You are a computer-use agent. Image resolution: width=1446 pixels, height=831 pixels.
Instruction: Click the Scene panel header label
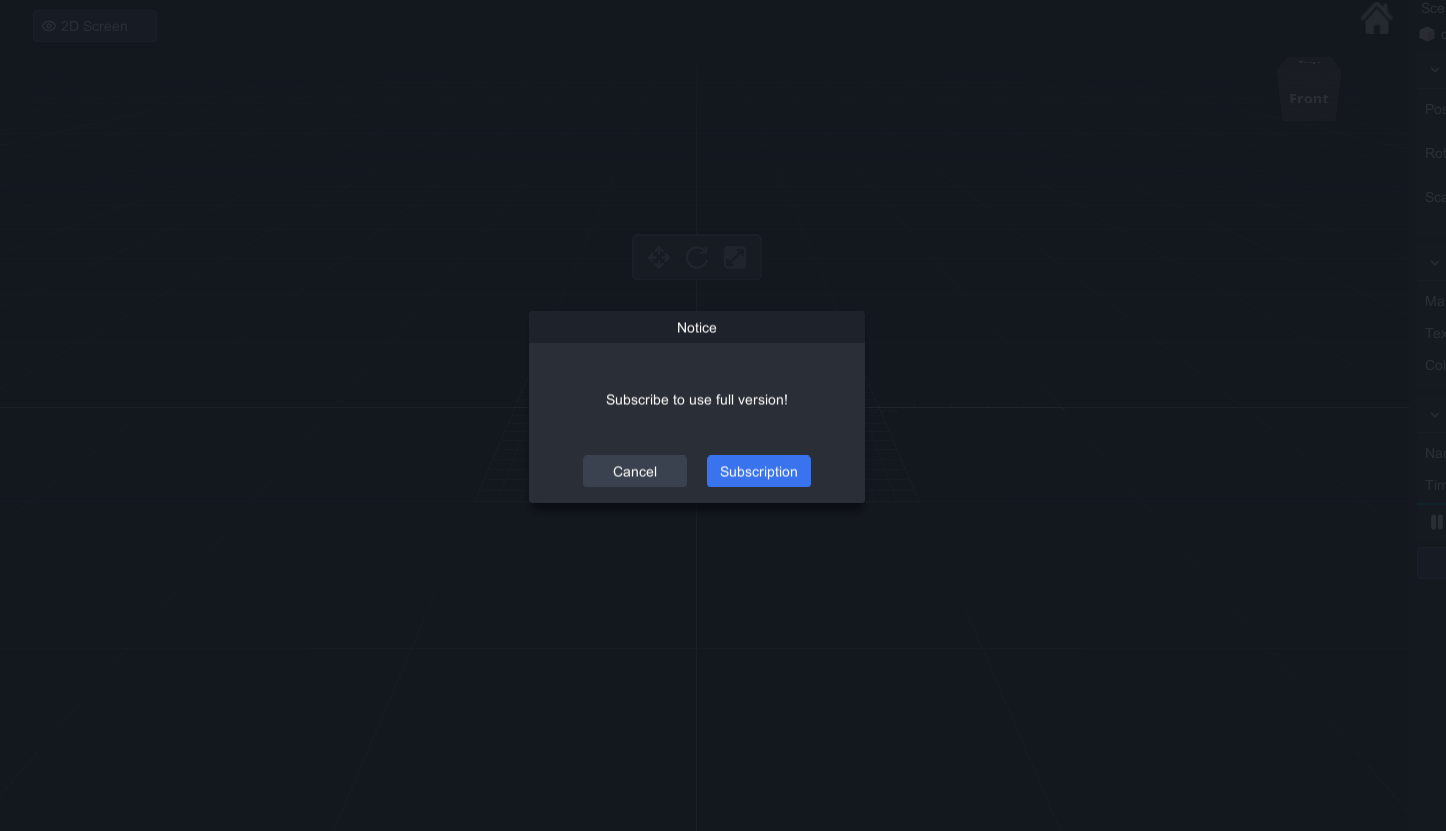point(1434,8)
